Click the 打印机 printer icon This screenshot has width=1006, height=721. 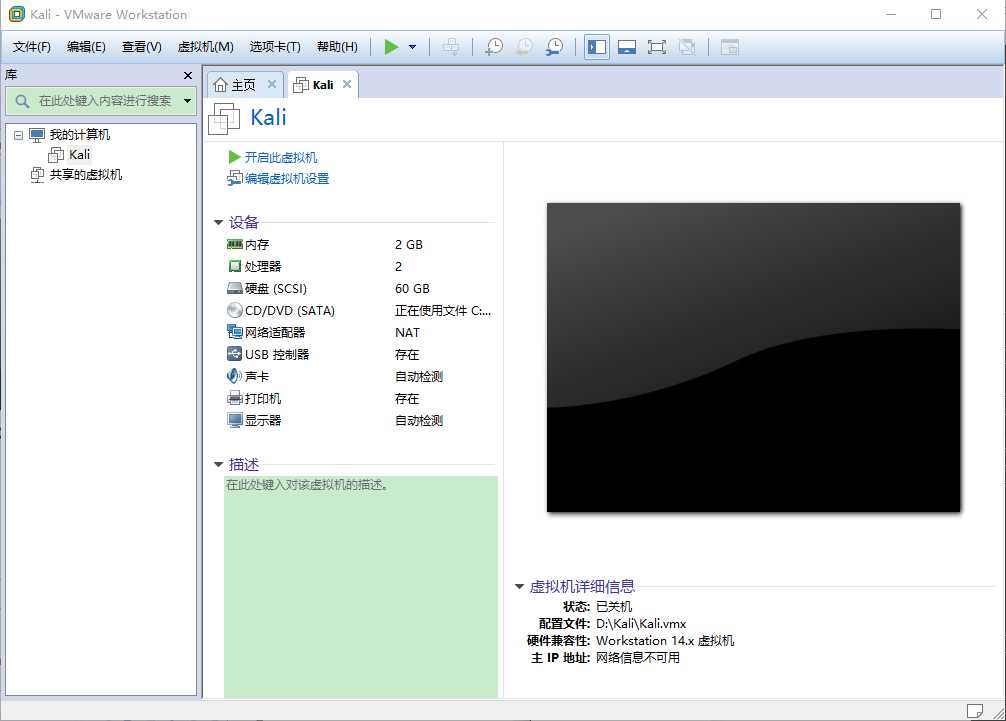[235, 398]
